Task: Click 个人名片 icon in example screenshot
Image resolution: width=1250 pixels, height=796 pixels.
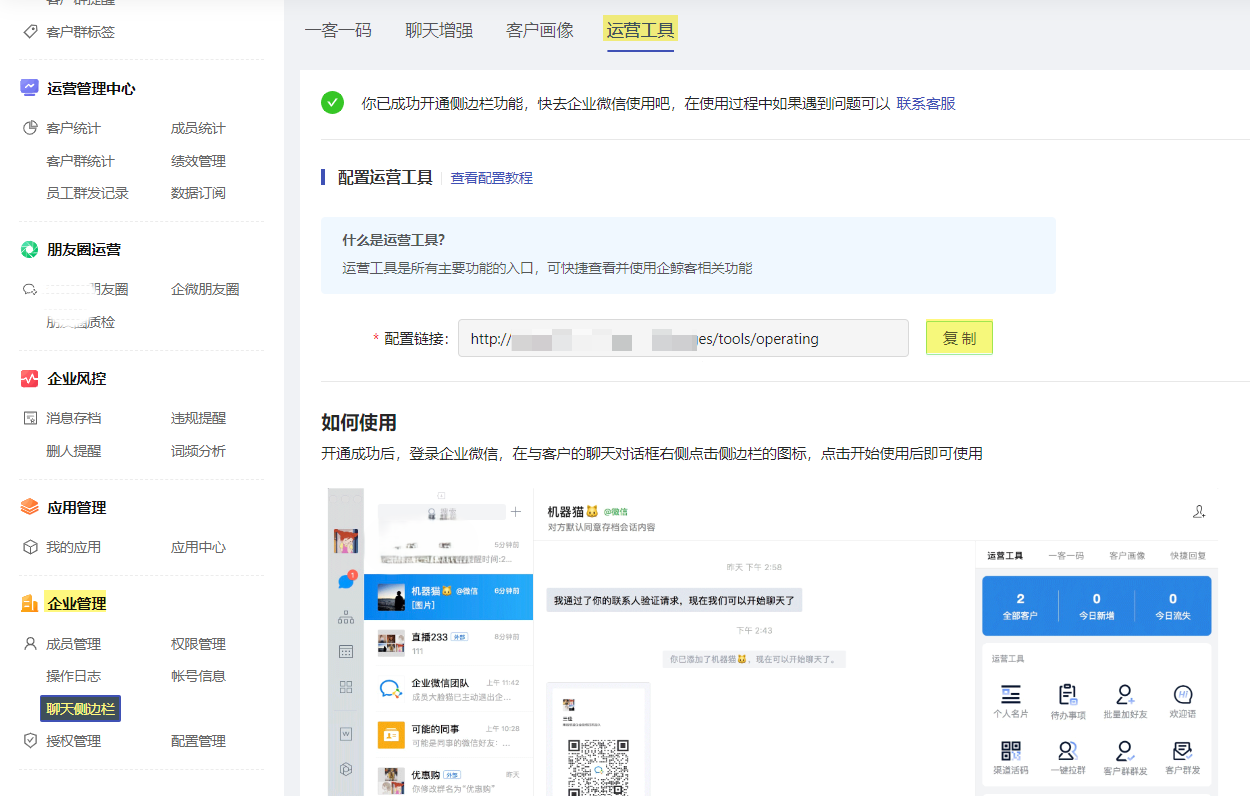Action: point(1010,695)
